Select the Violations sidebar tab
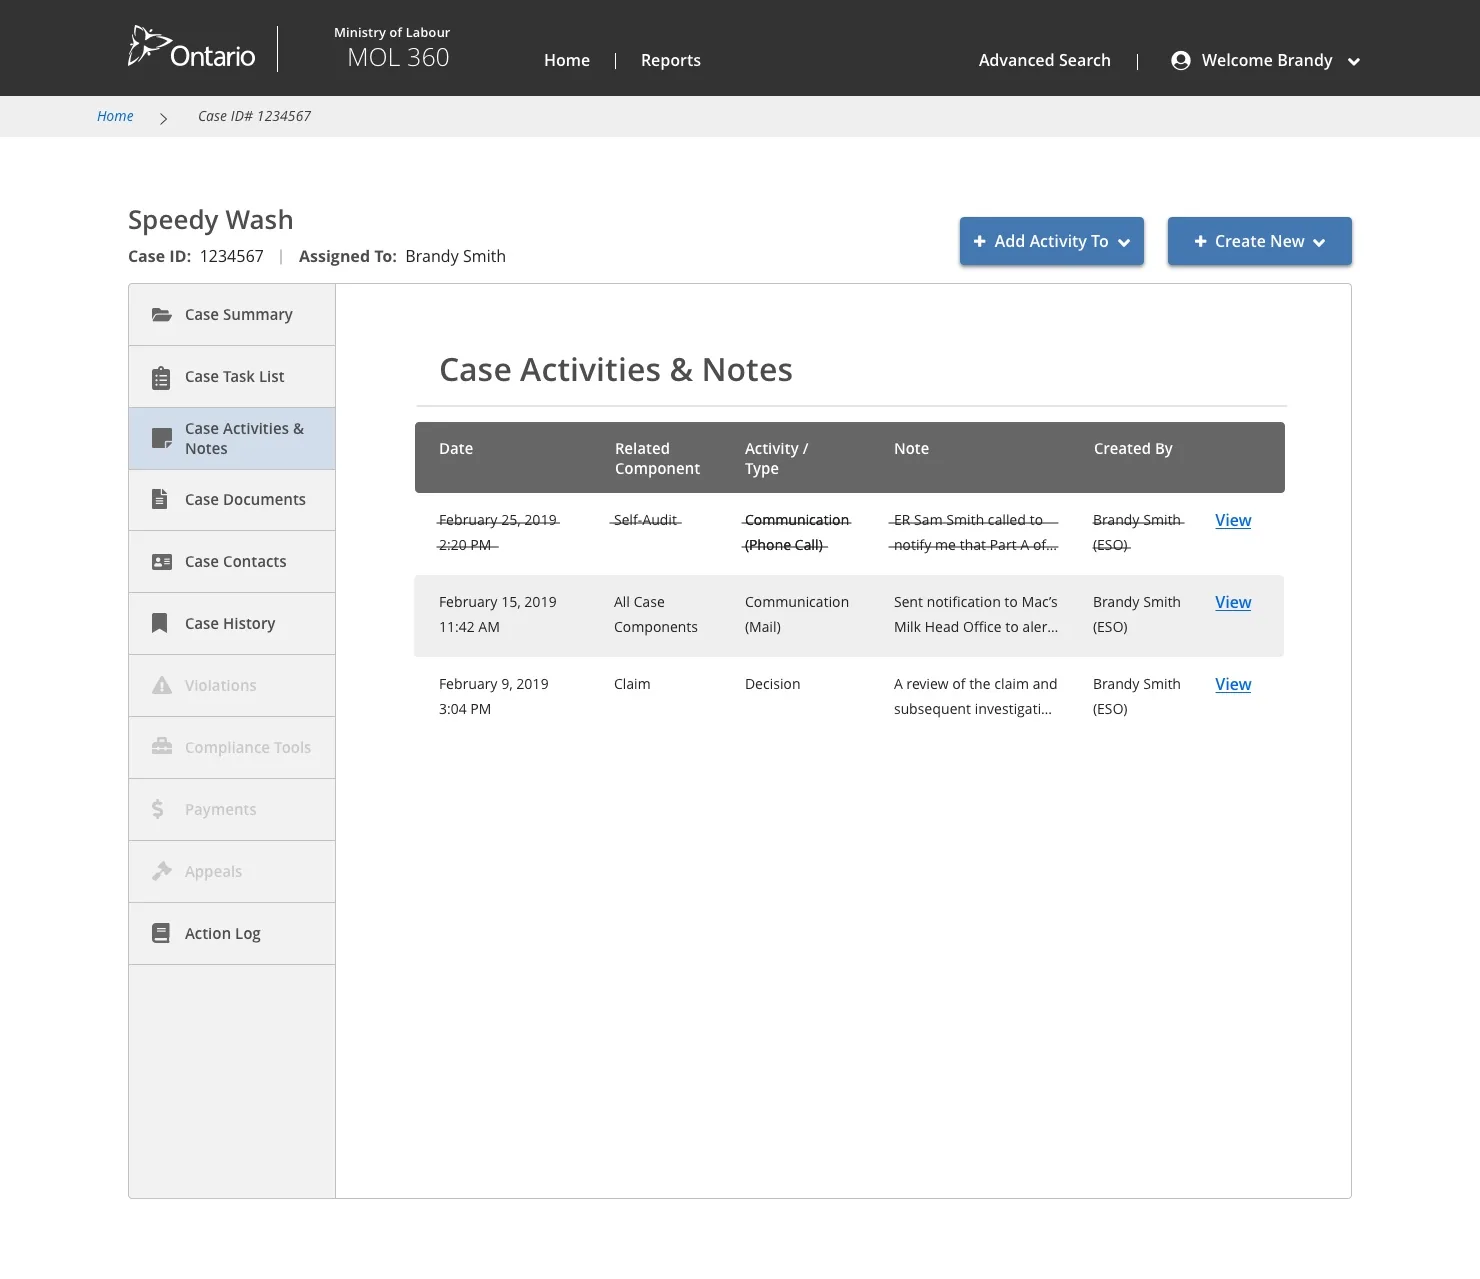 click(x=232, y=686)
